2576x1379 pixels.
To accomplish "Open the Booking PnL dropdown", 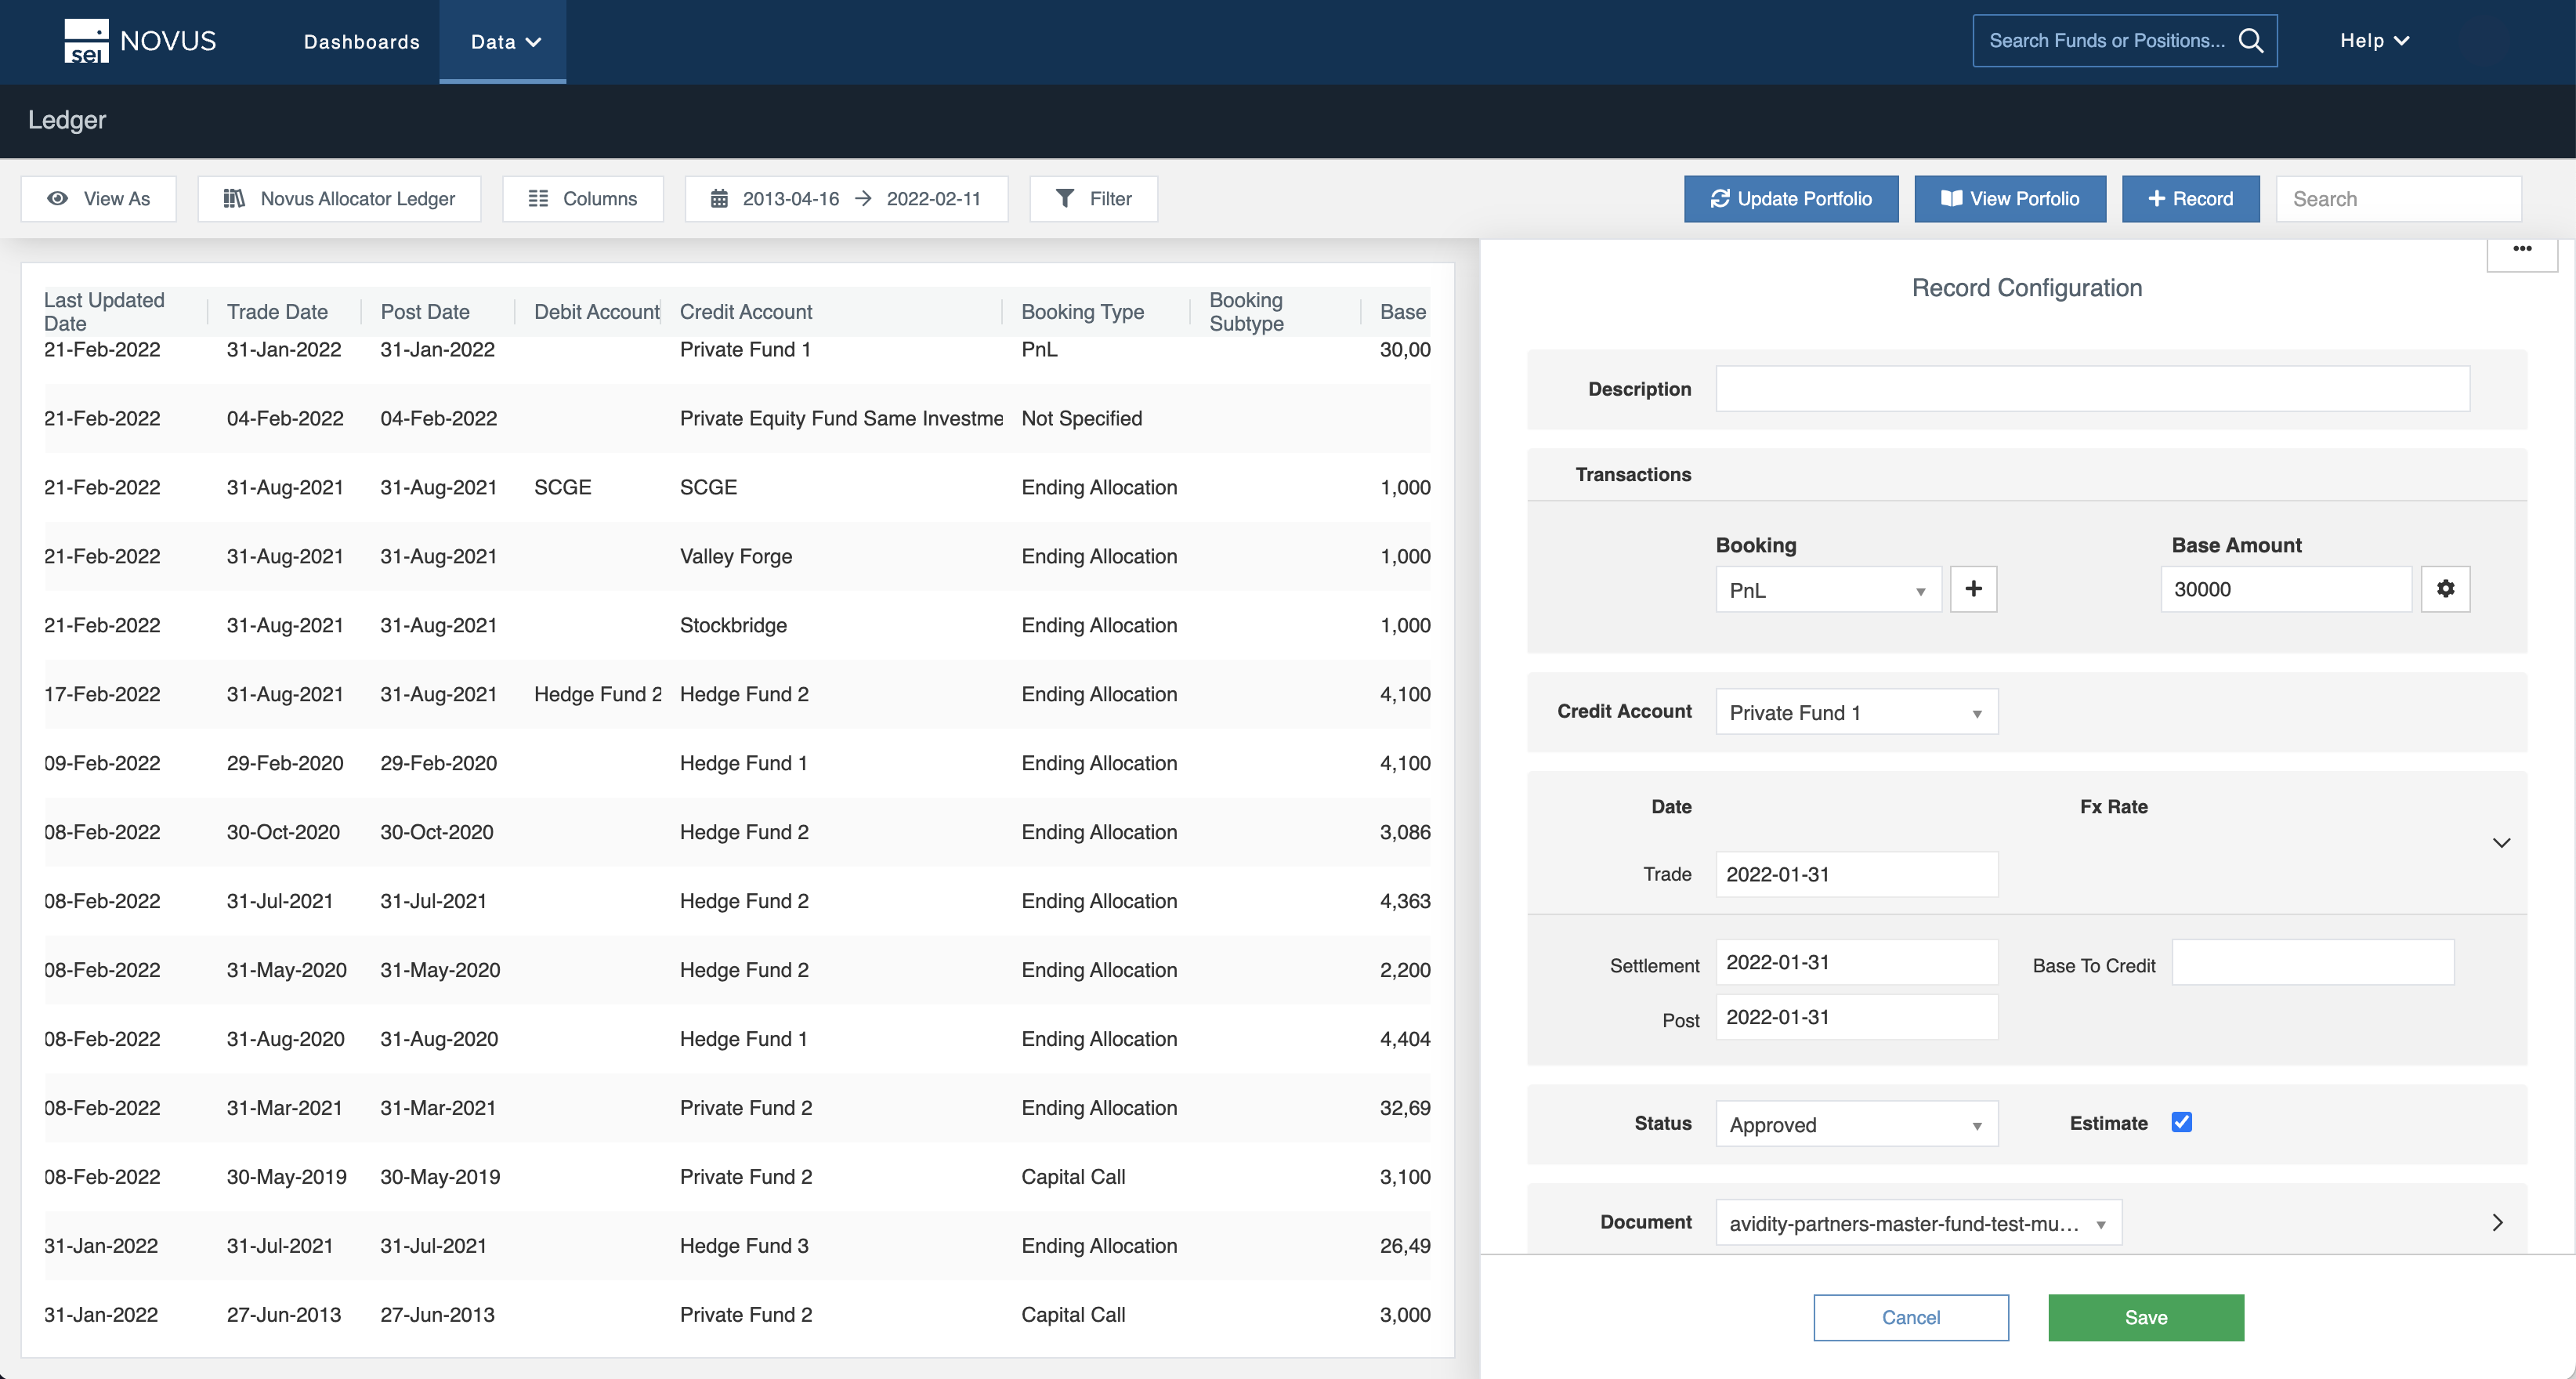I will point(1828,590).
